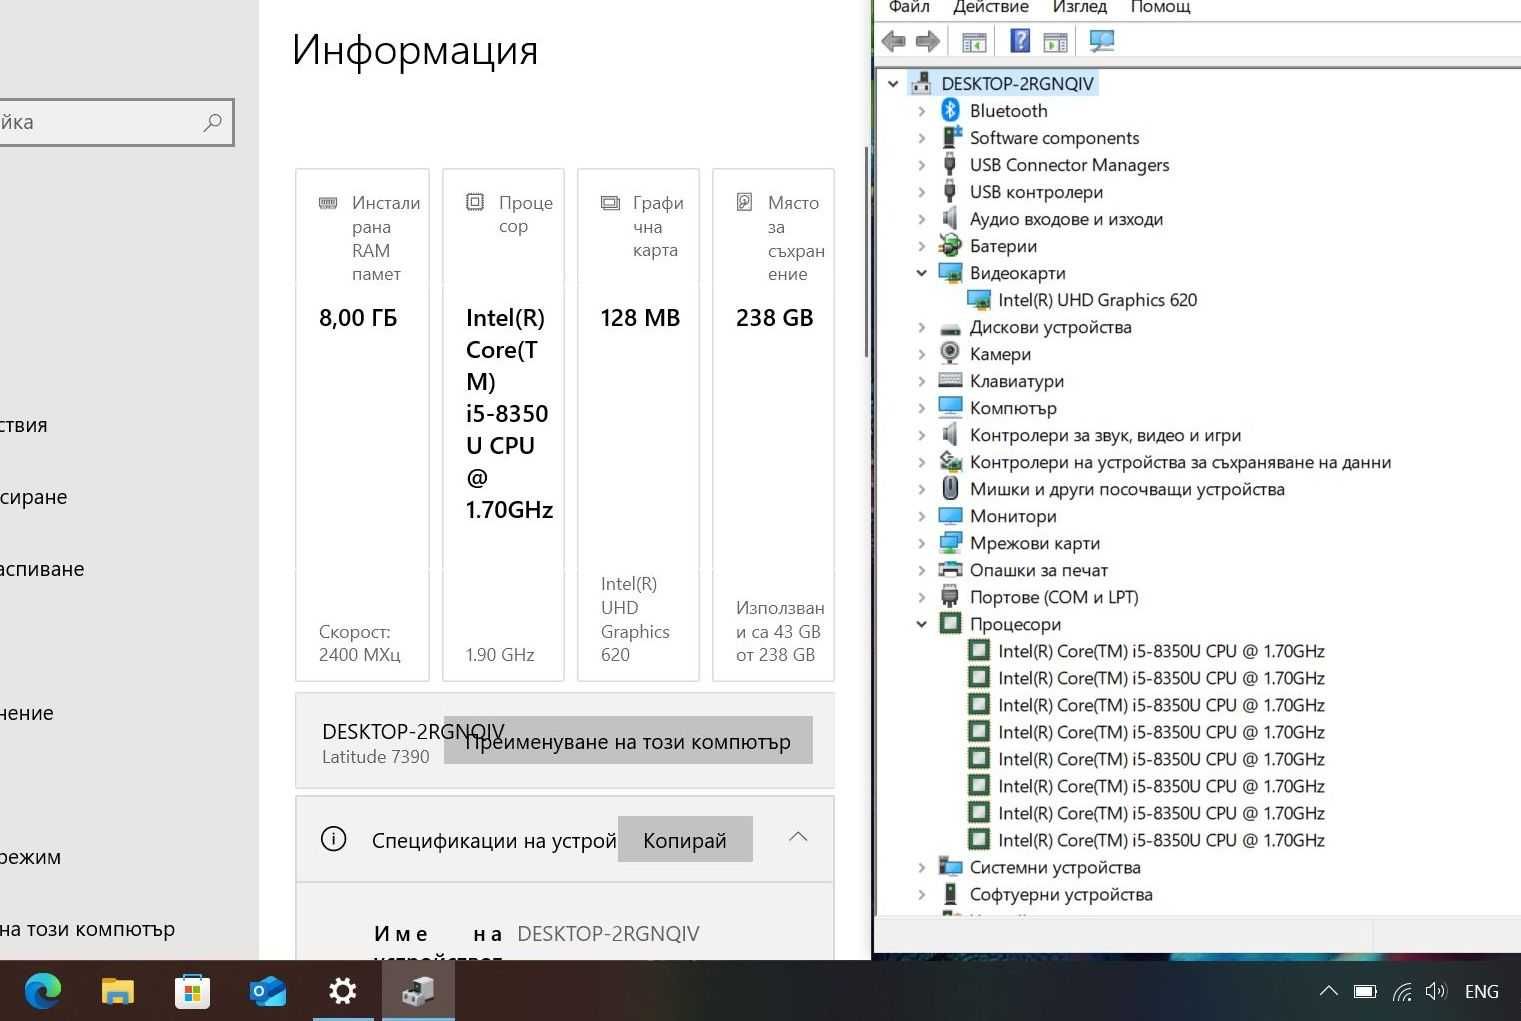Click the Bluetooth device category icon
The height and width of the screenshot is (1021, 1521).
[950, 111]
